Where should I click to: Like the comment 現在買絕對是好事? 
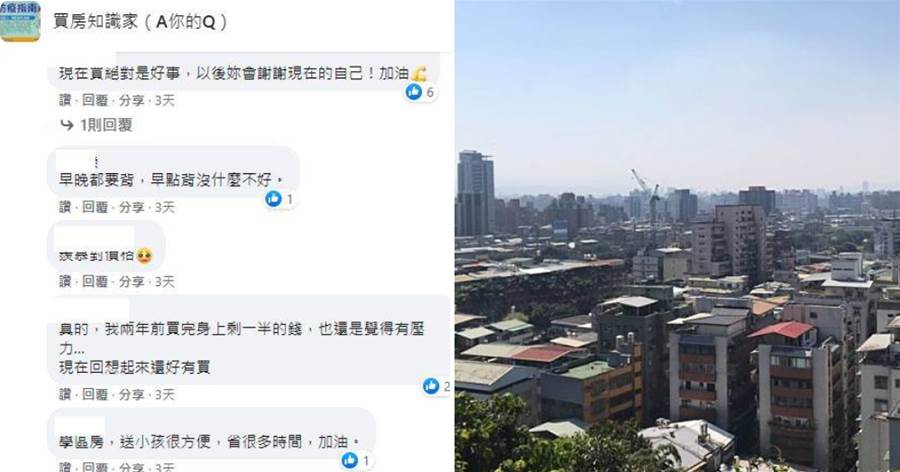click(65, 100)
